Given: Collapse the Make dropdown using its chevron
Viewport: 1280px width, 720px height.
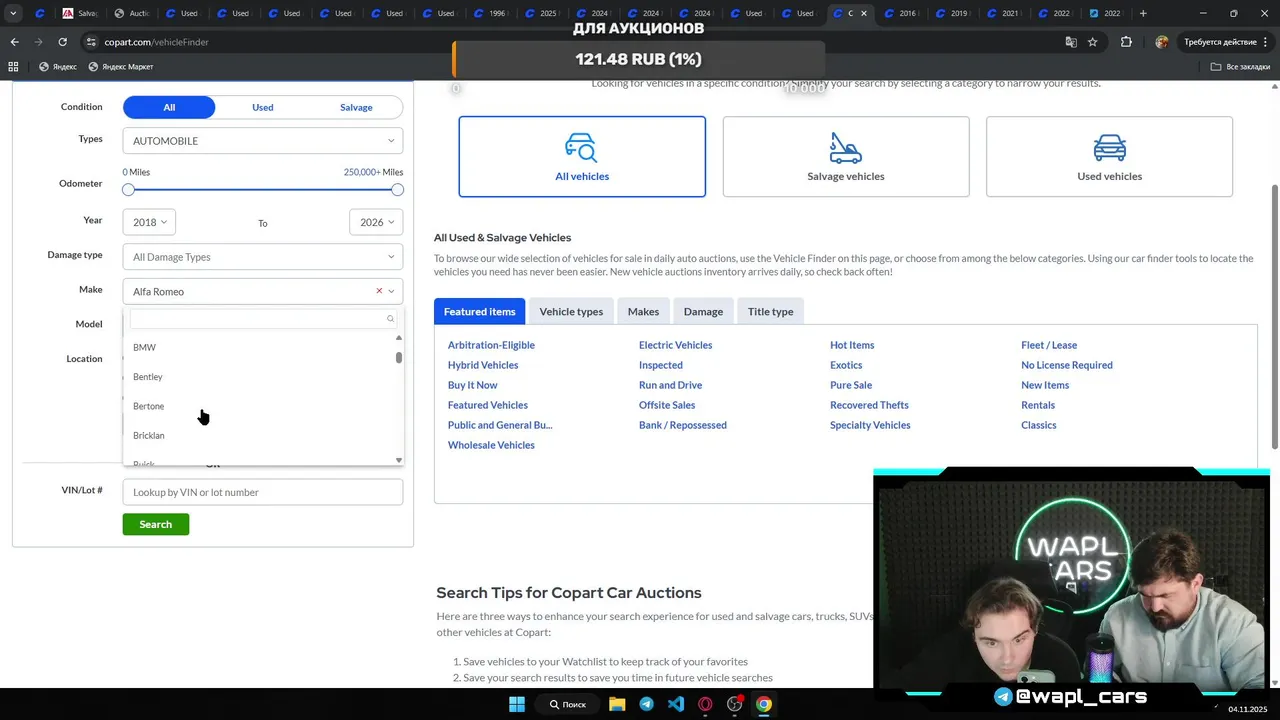Looking at the screenshot, I should [391, 291].
